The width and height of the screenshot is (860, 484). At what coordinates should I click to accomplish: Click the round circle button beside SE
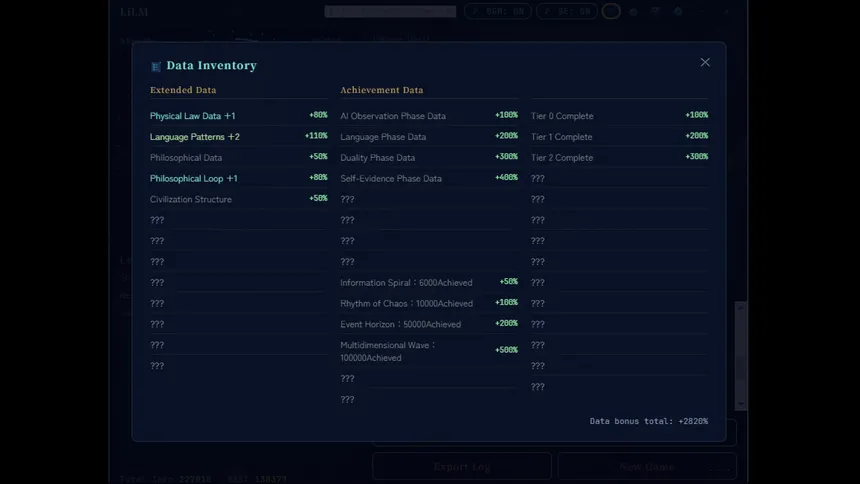(x=611, y=11)
